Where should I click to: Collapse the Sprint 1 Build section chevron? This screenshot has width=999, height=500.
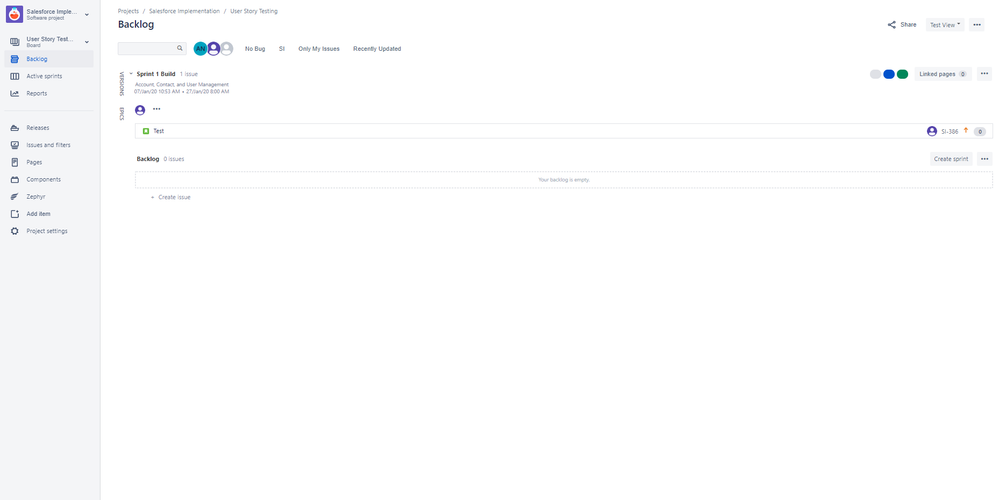tap(131, 74)
